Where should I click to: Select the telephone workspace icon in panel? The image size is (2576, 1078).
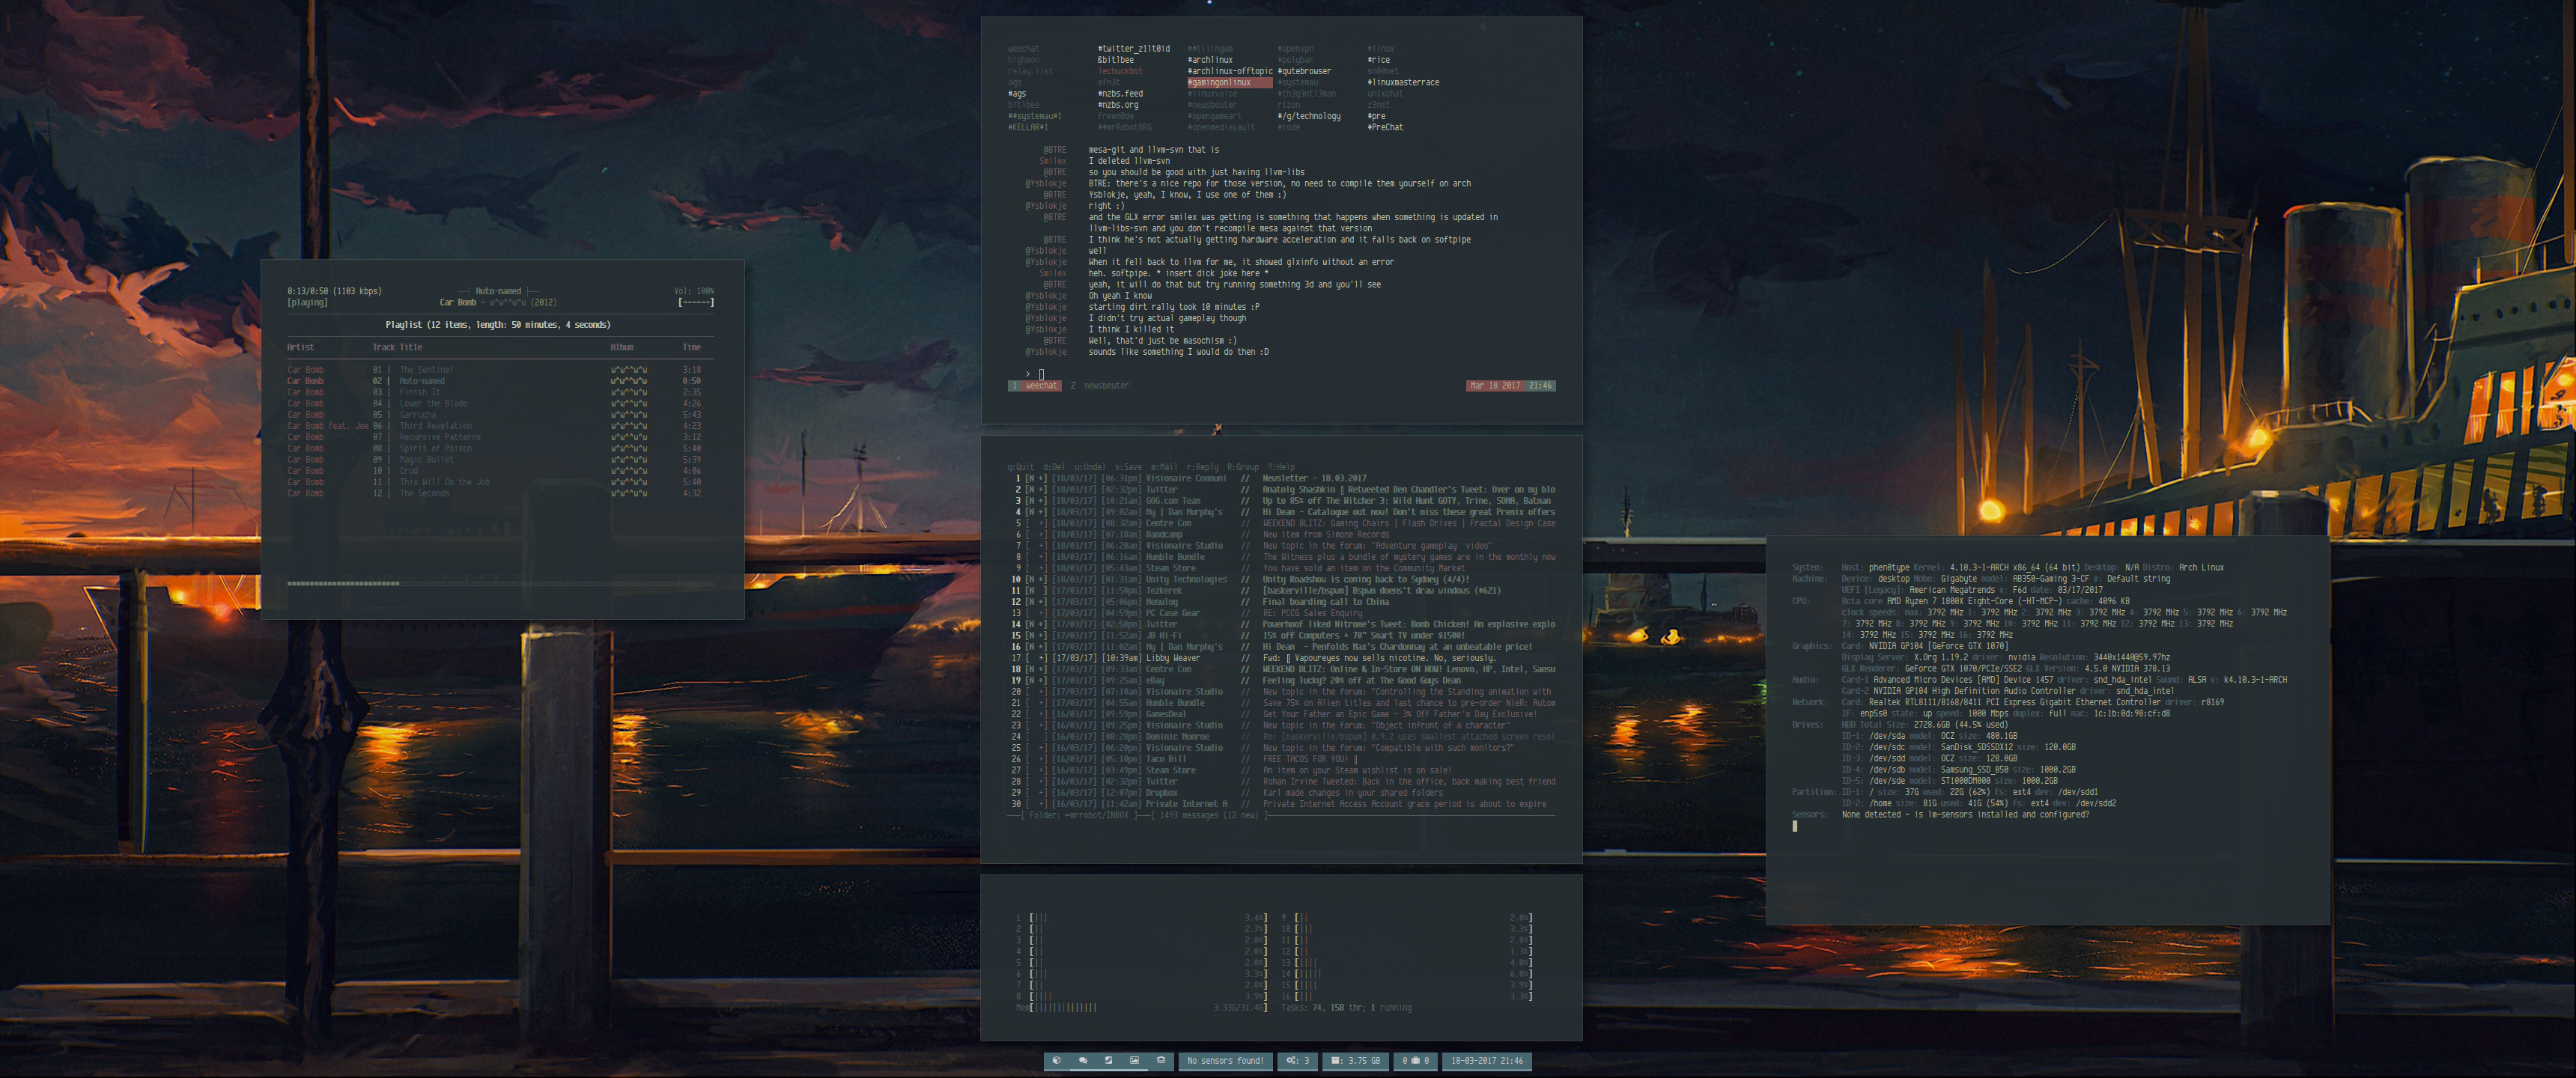(x=1161, y=1060)
